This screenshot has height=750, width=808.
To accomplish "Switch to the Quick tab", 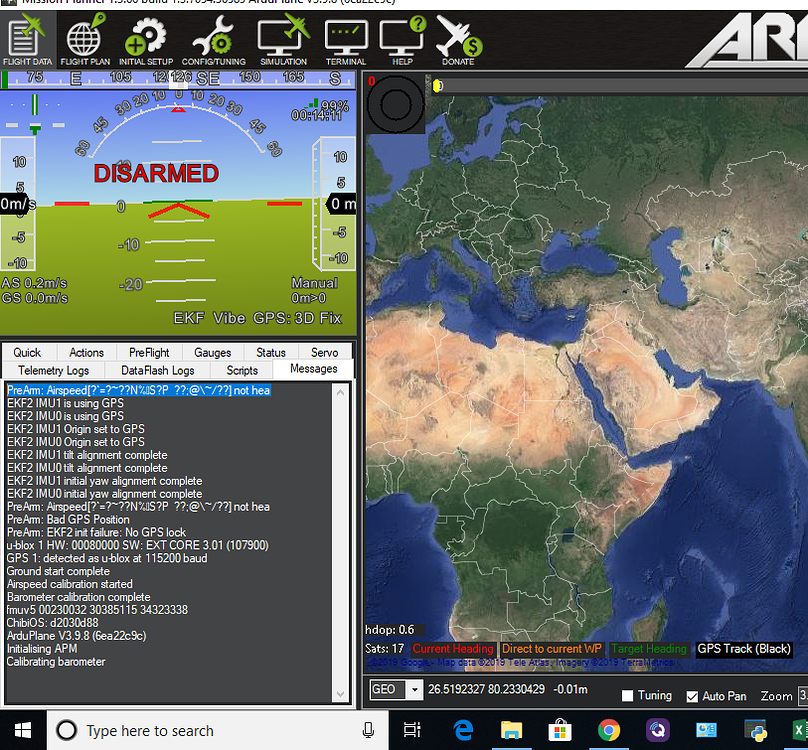I will [x=28, y=352].
